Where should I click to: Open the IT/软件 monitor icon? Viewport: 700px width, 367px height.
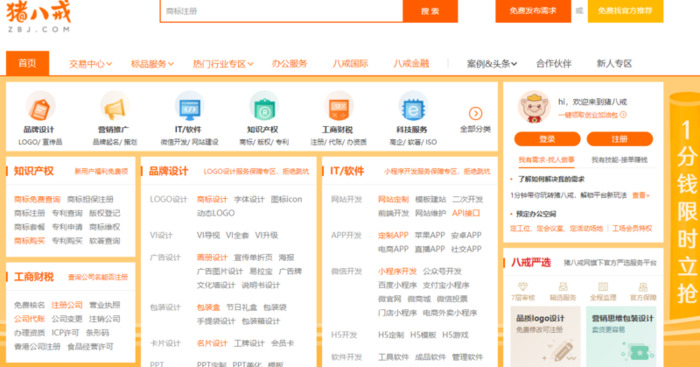tap(189, 107)
